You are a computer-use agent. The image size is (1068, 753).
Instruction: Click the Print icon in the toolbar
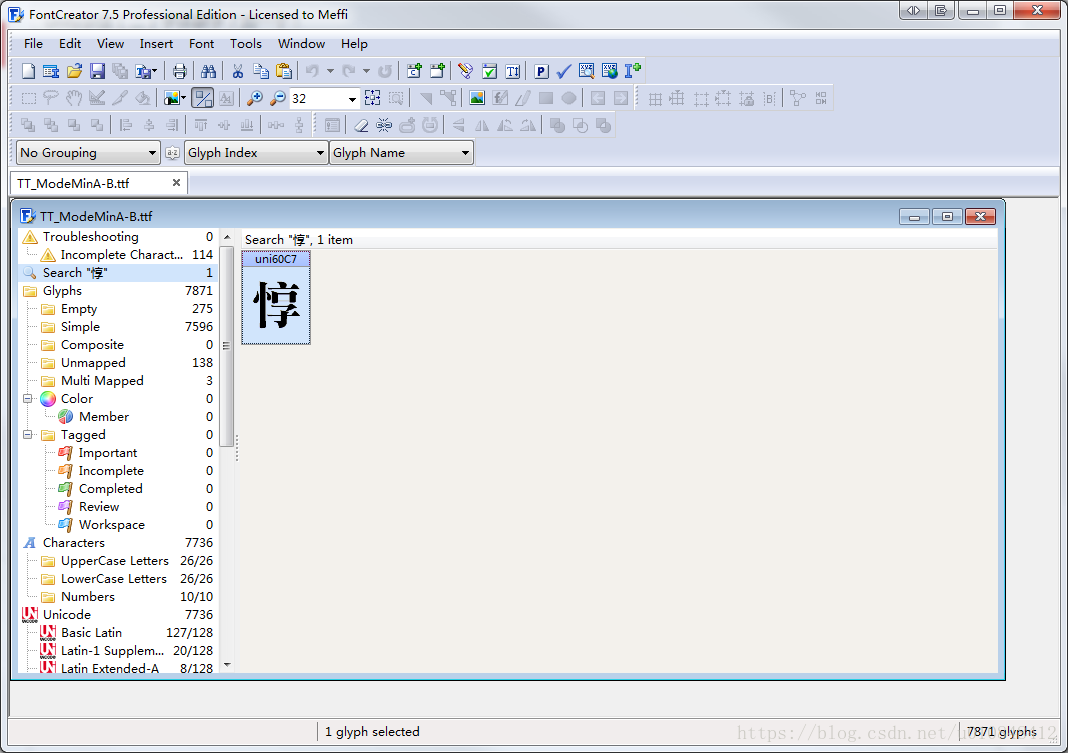[x=179, y=71]
